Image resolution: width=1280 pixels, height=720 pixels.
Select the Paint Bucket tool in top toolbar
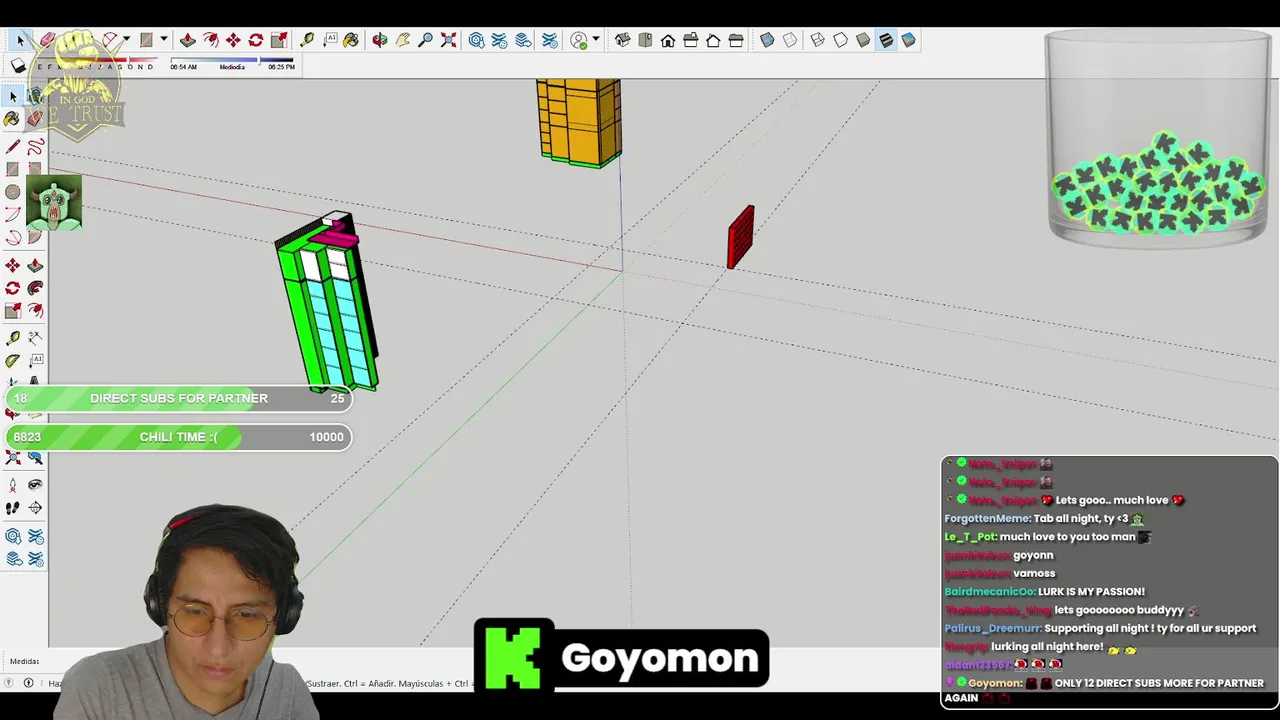click(351, 40)
